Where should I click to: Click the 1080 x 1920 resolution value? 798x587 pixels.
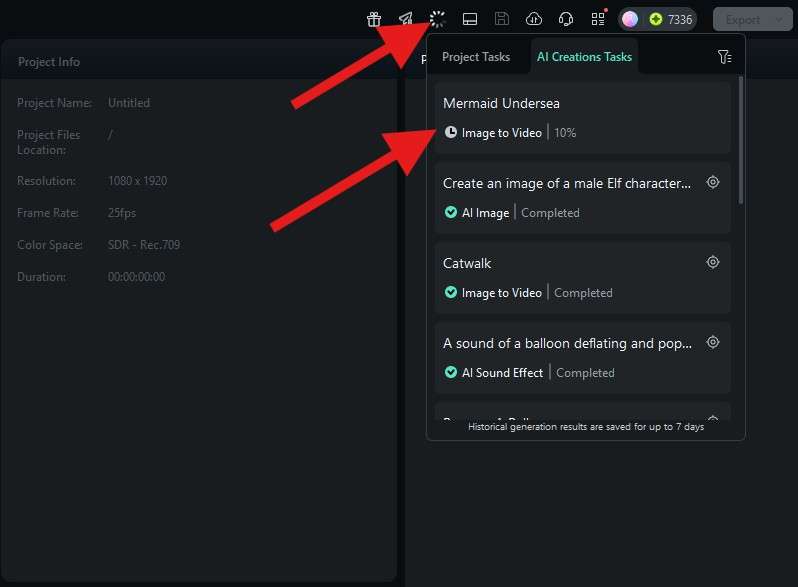[x=137, y=181]
